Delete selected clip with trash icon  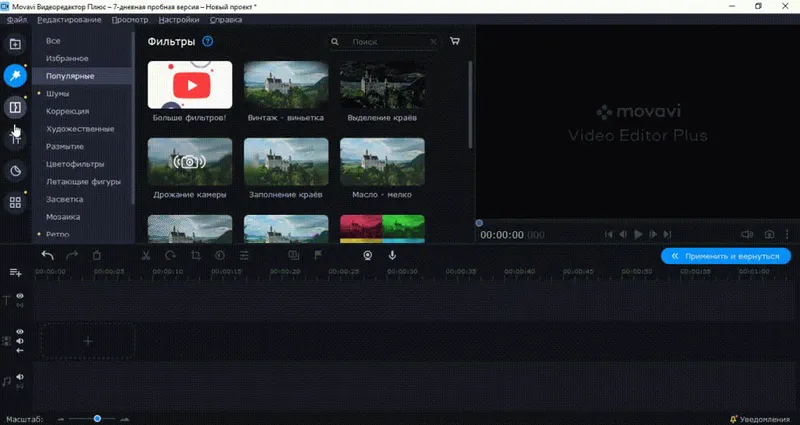click(97, 256)
